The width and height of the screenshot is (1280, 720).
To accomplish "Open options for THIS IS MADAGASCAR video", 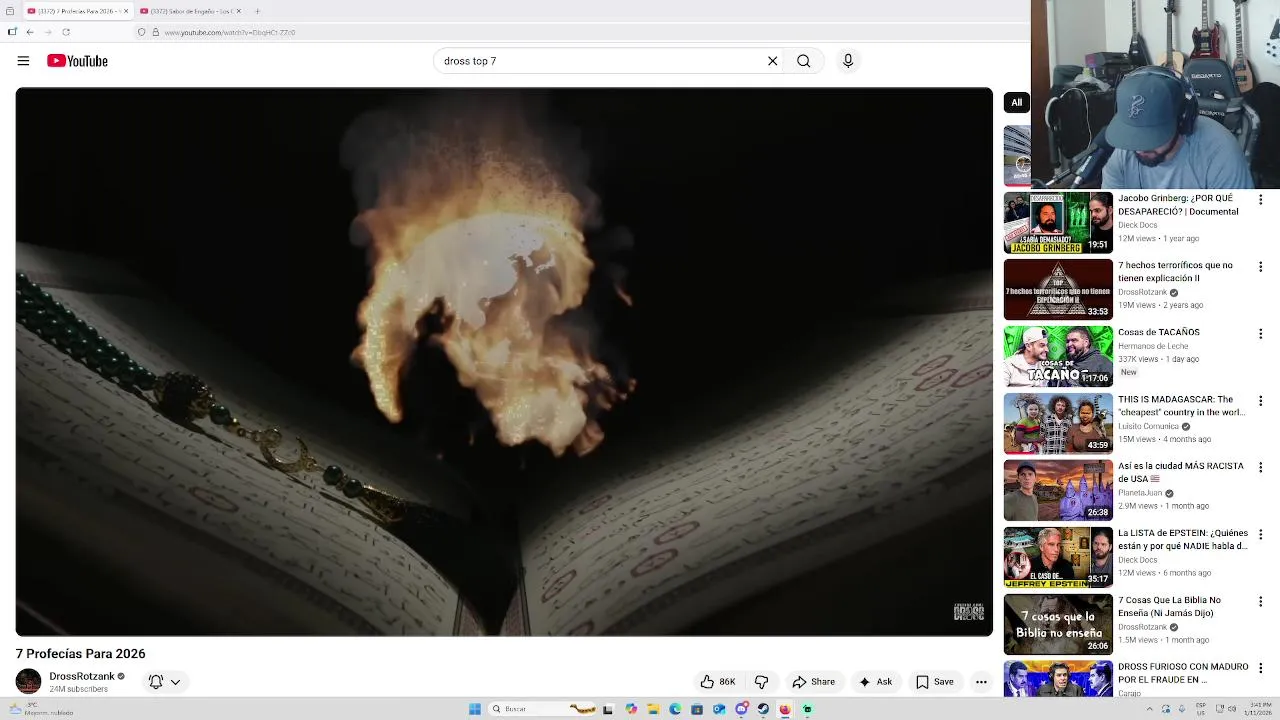I will tap(1260, 401).
